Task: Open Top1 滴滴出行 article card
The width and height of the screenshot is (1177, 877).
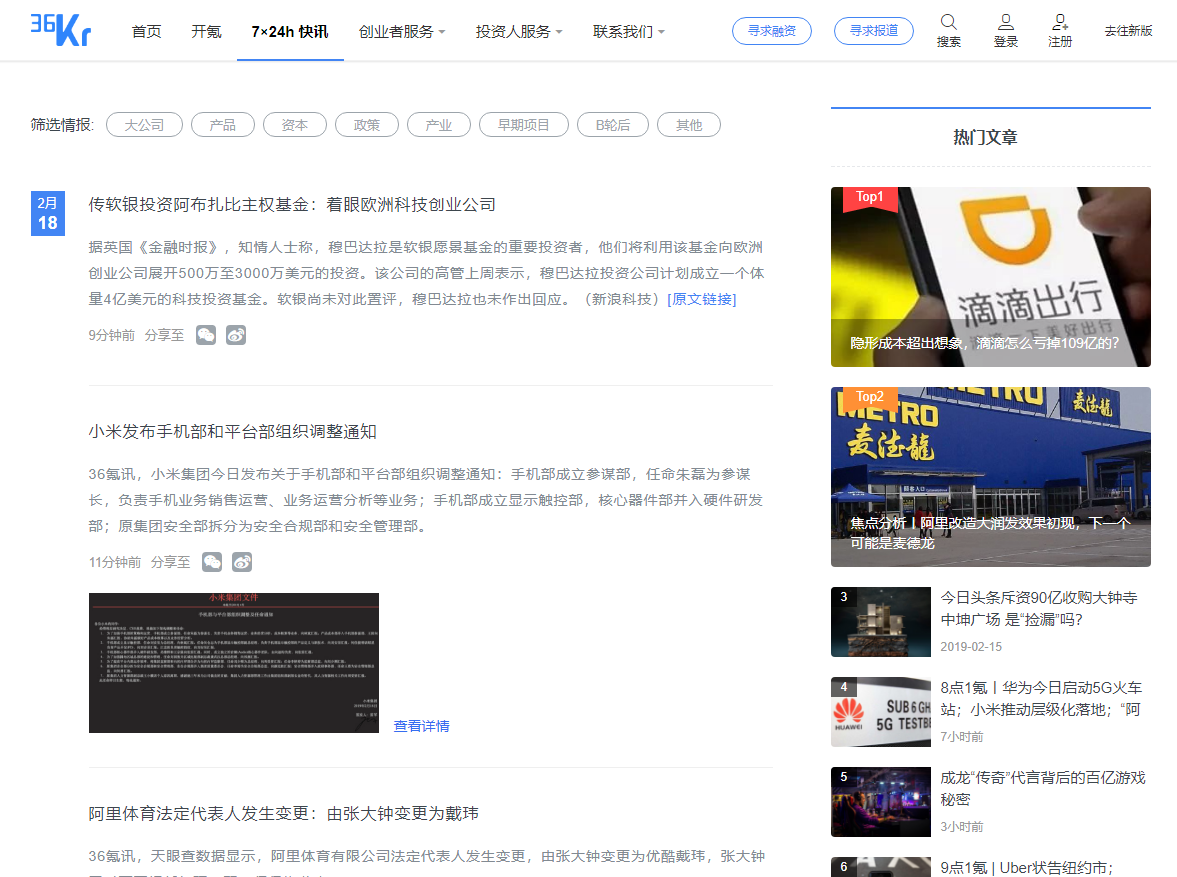Action: pyautogui.click(x=991, y=277)
